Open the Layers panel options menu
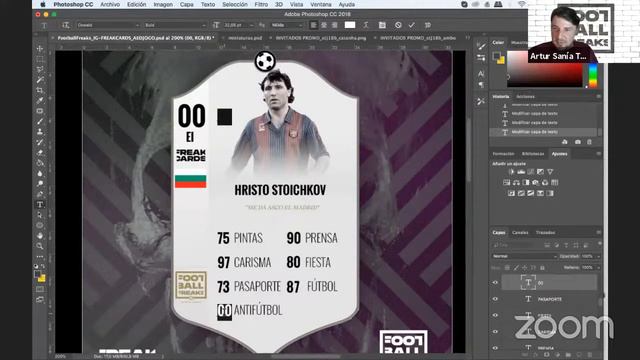 click(x=598, y=233)
